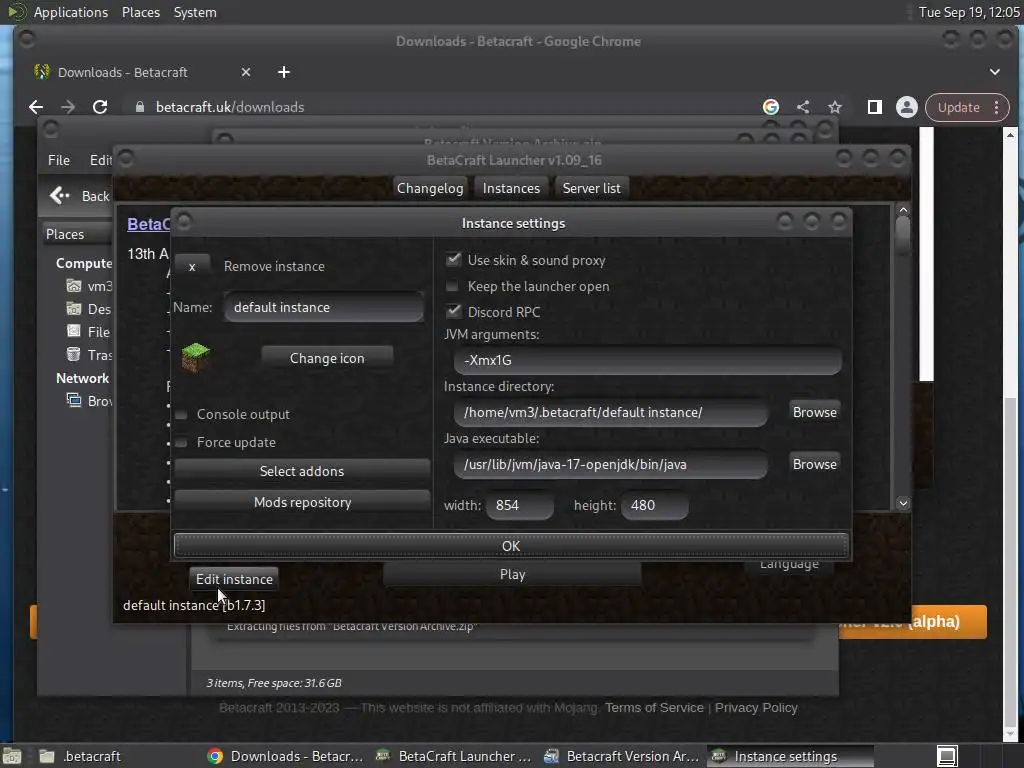Switch to BetaCraft Launcher taskbar item

(x=453, y=756)
